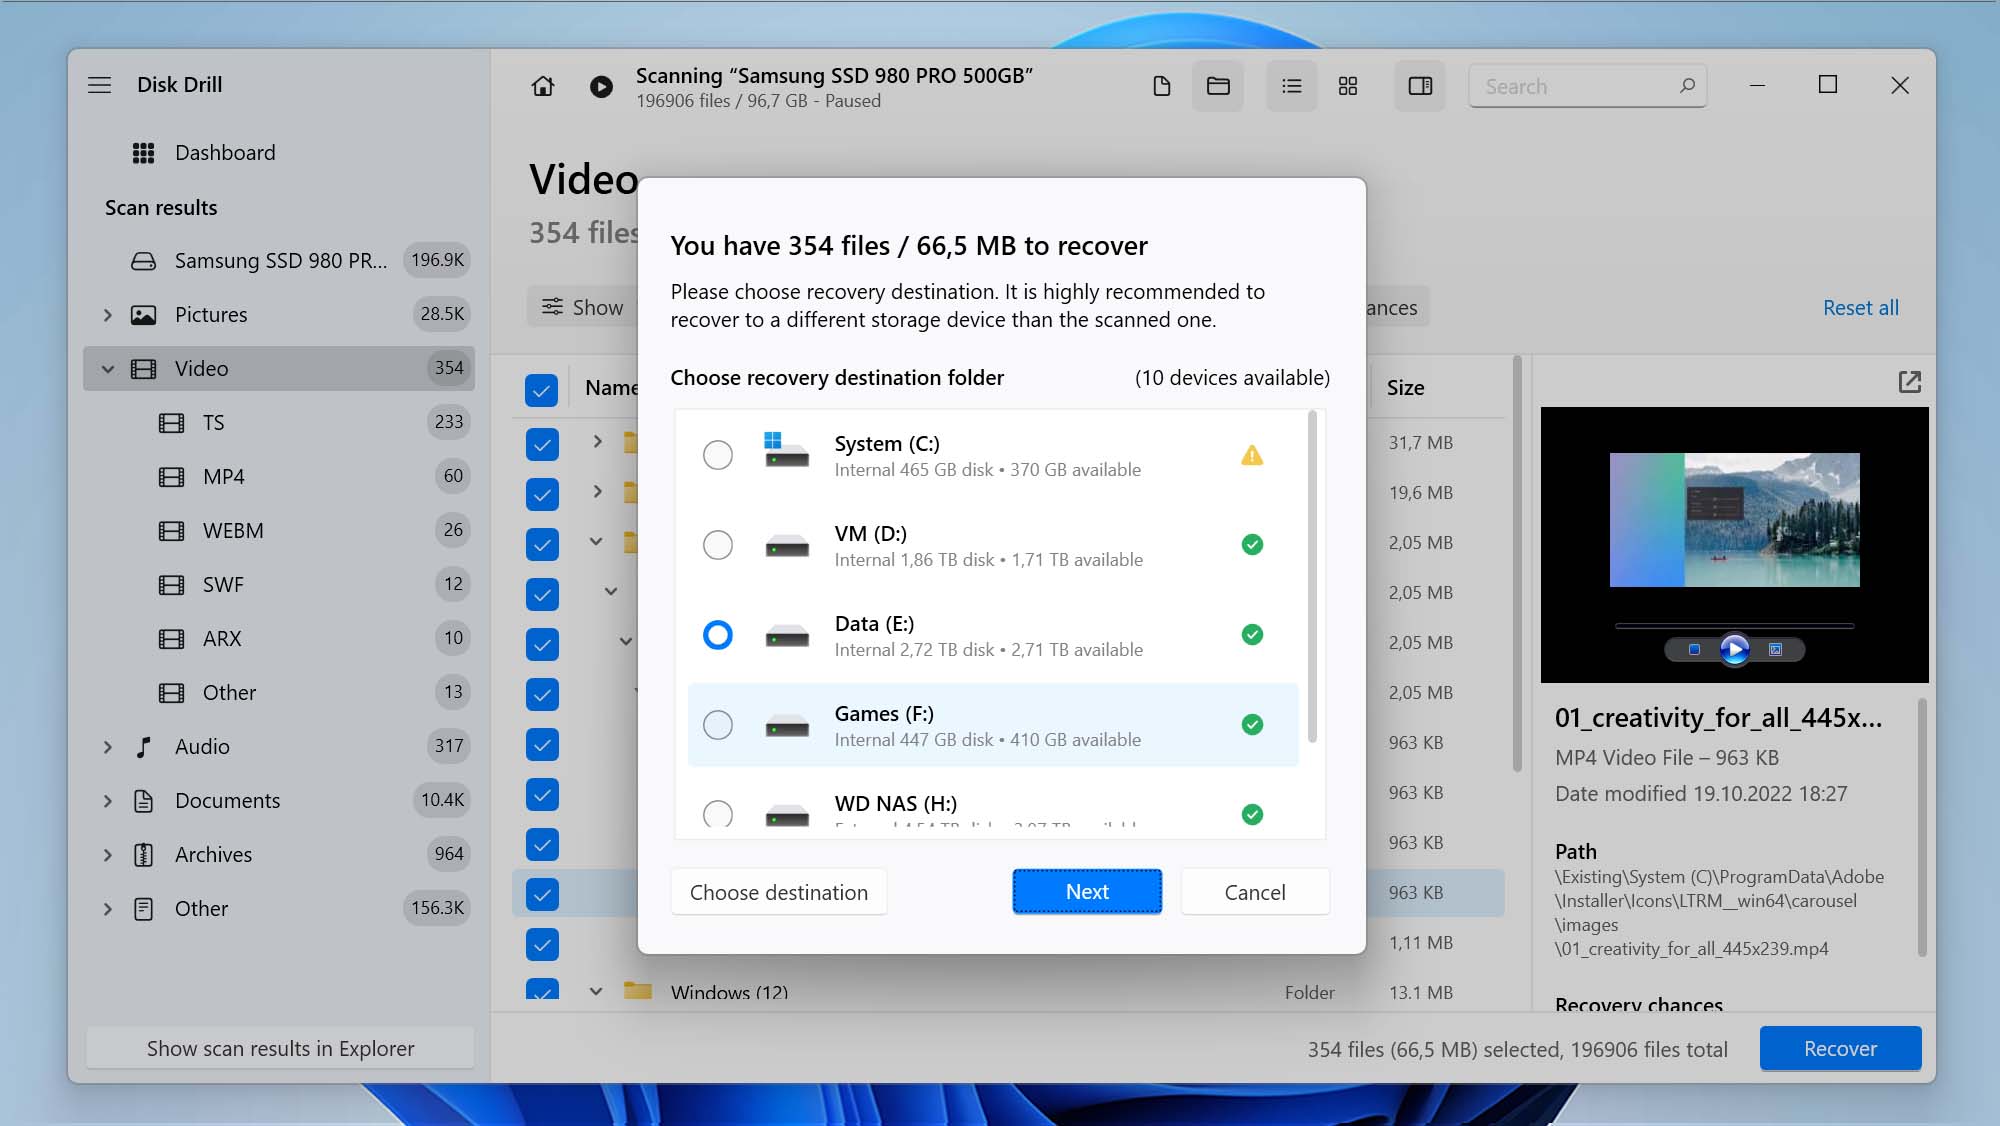
Task: Expand the Audio category
Action: coord(107,747)
